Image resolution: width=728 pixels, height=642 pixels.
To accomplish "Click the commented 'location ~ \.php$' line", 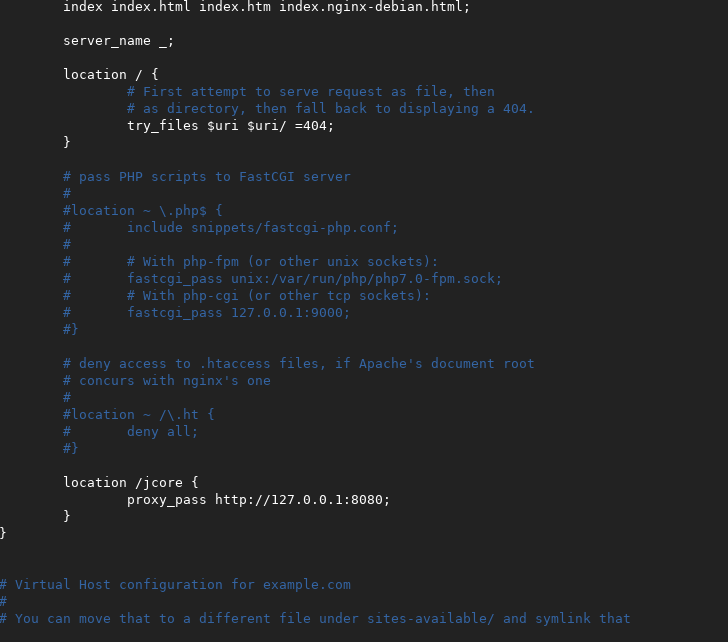I will 142,211.
